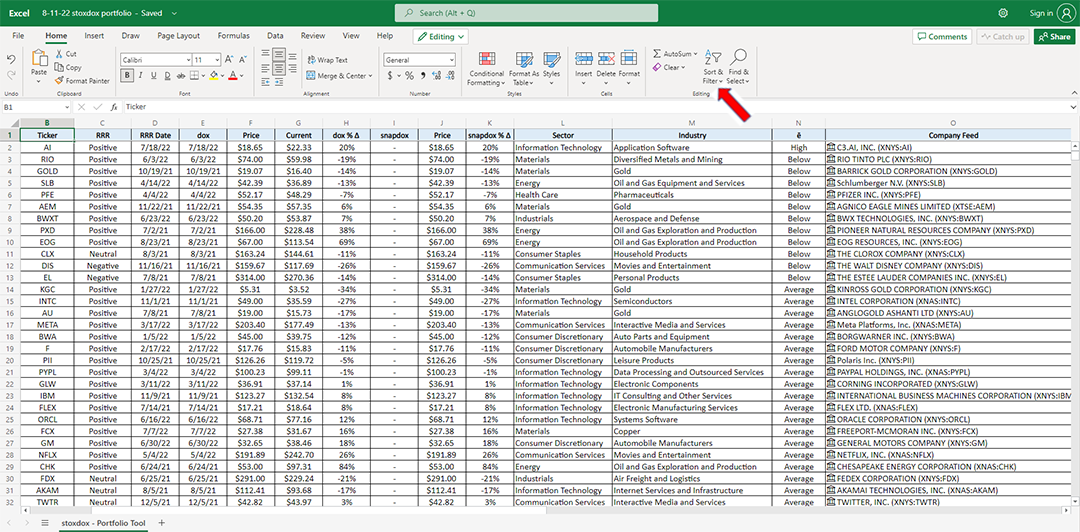Viewport: 1080px width, 532px height.
Task: Open settings gear in title bar
Action: (1003, 13)
